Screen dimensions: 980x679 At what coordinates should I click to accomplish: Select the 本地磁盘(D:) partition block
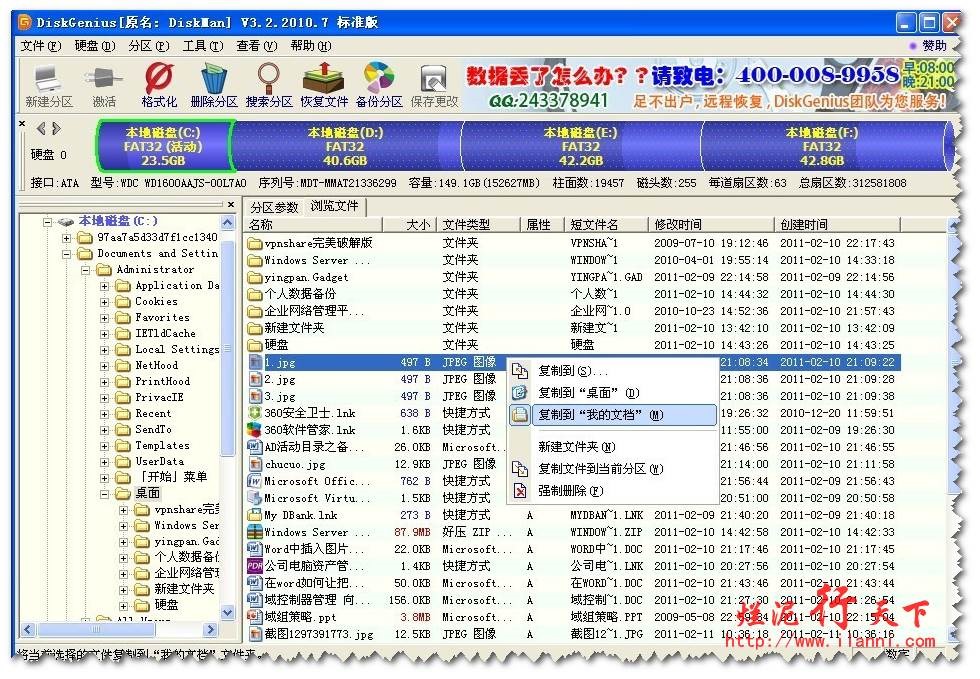pyautogui.click(x=345, y=146)
